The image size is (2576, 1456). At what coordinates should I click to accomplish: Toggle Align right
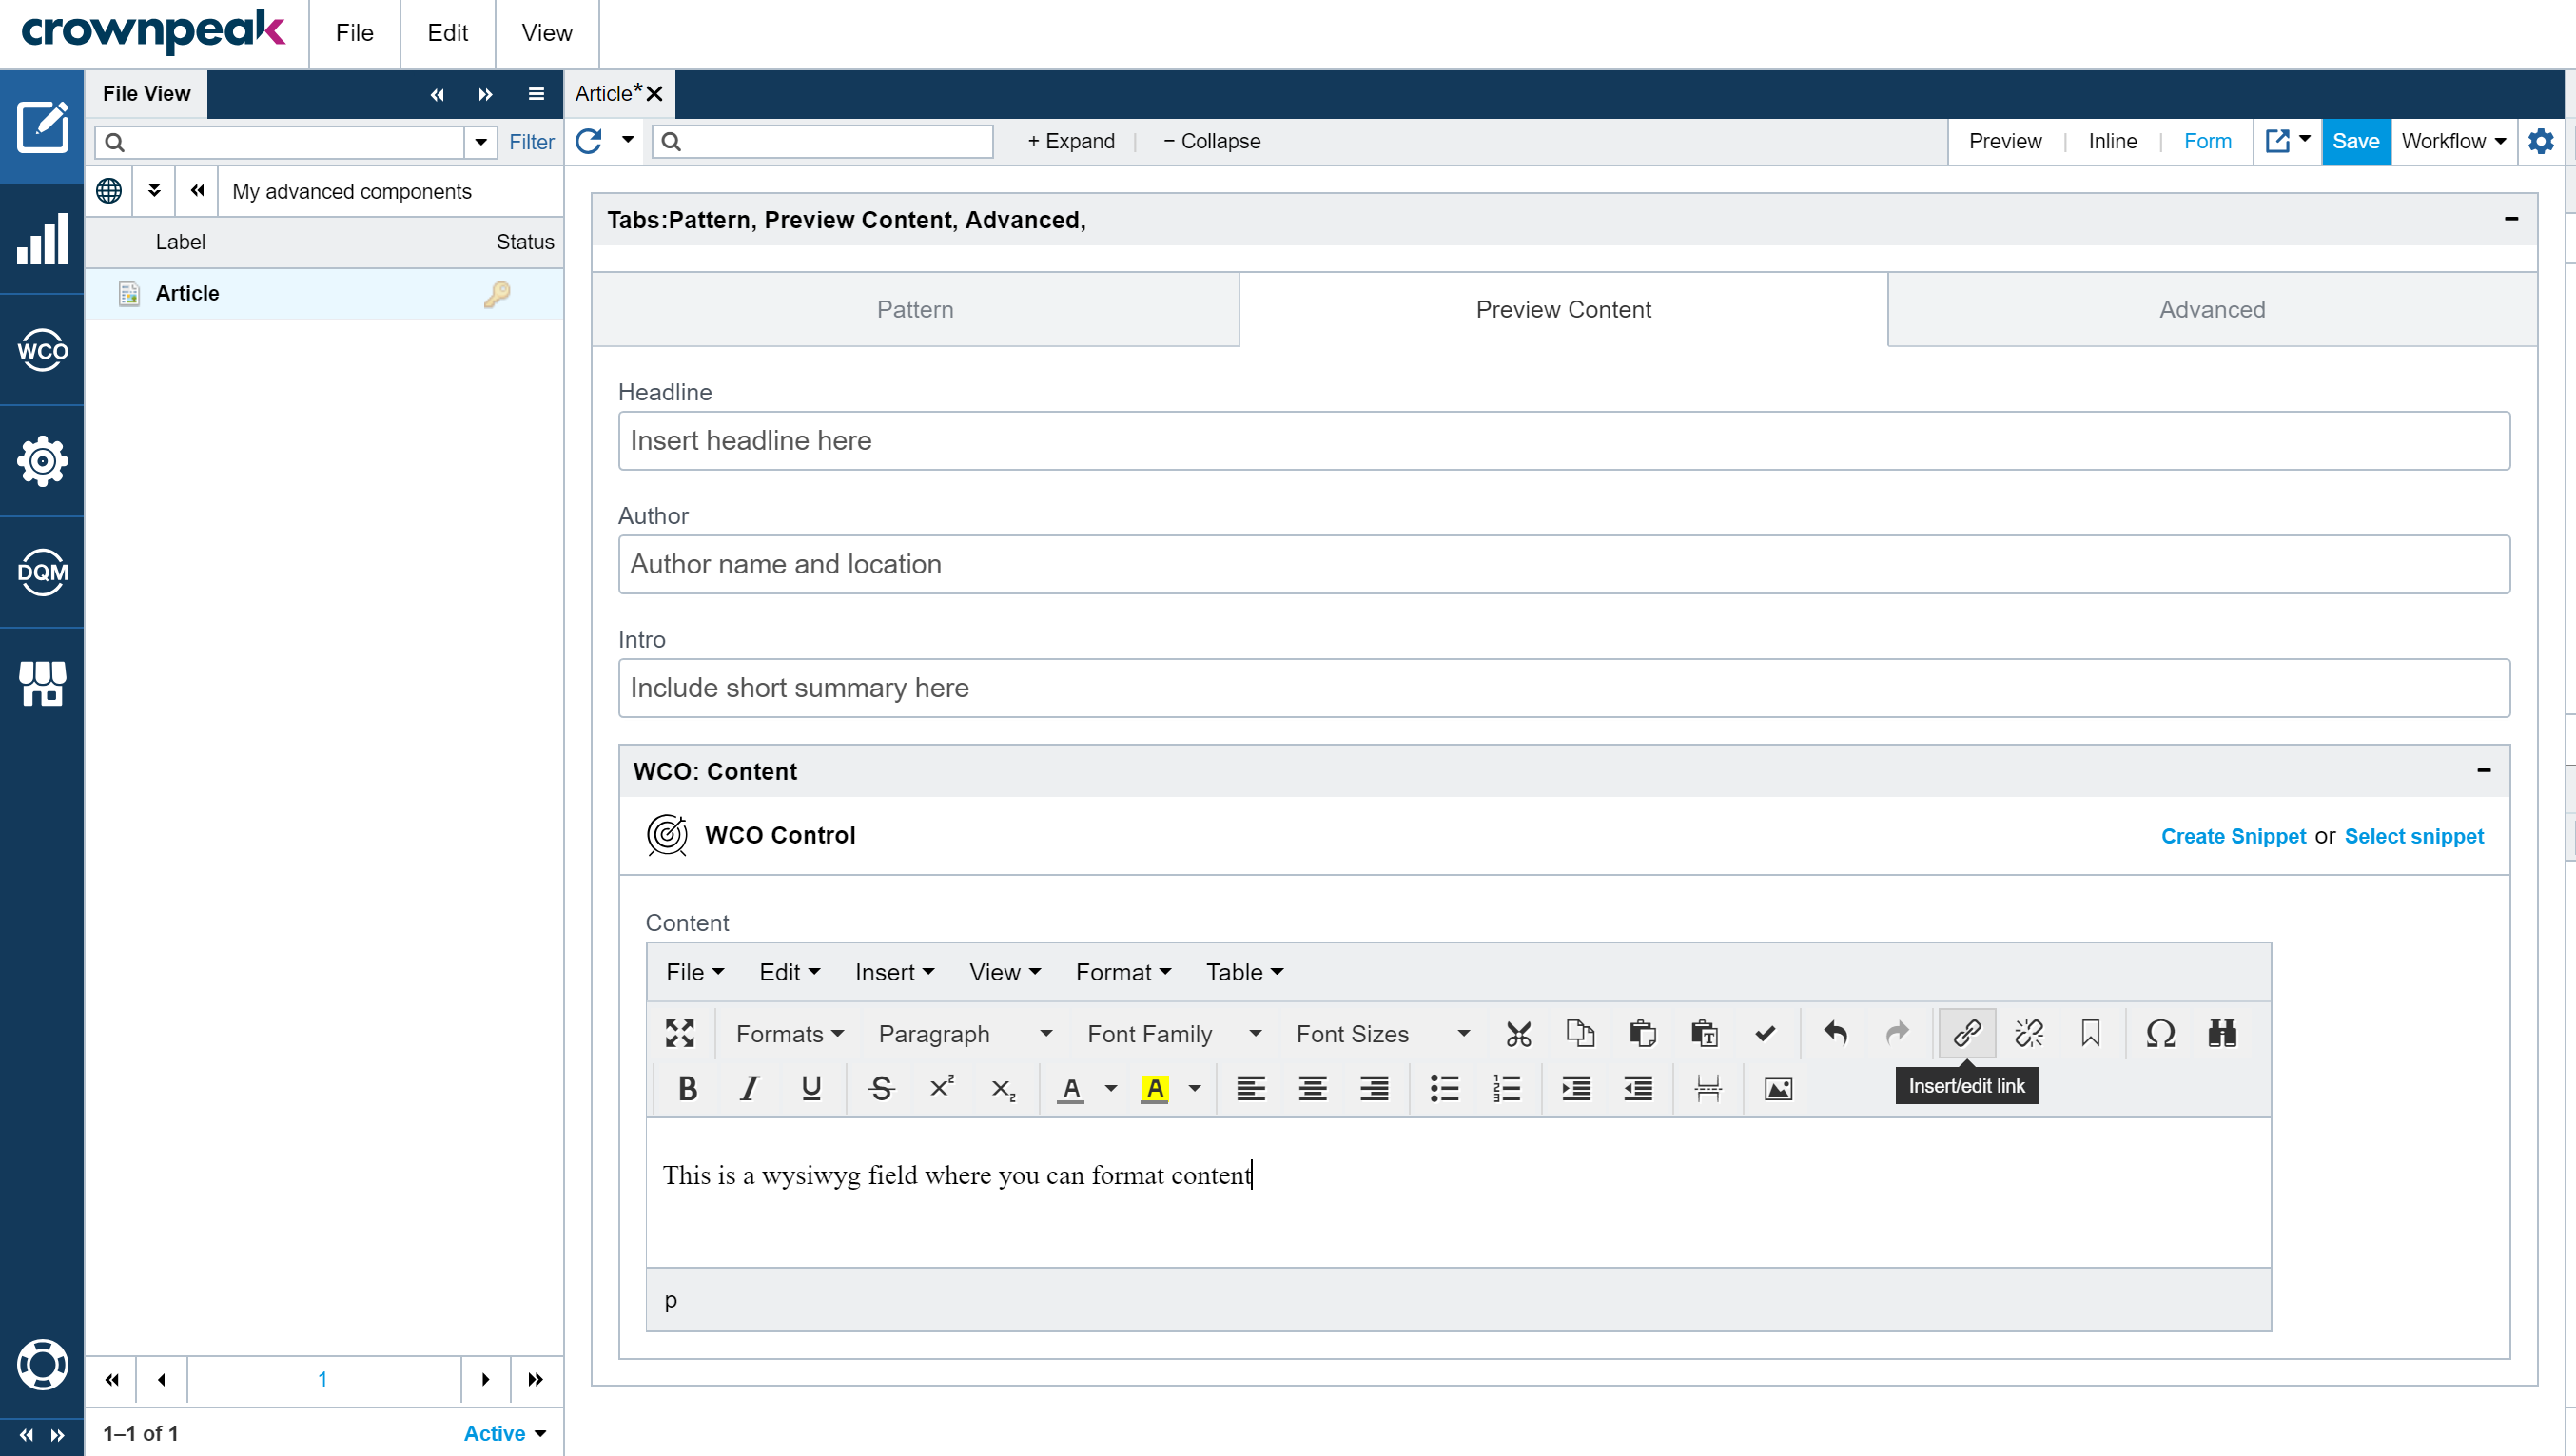1375,1088
